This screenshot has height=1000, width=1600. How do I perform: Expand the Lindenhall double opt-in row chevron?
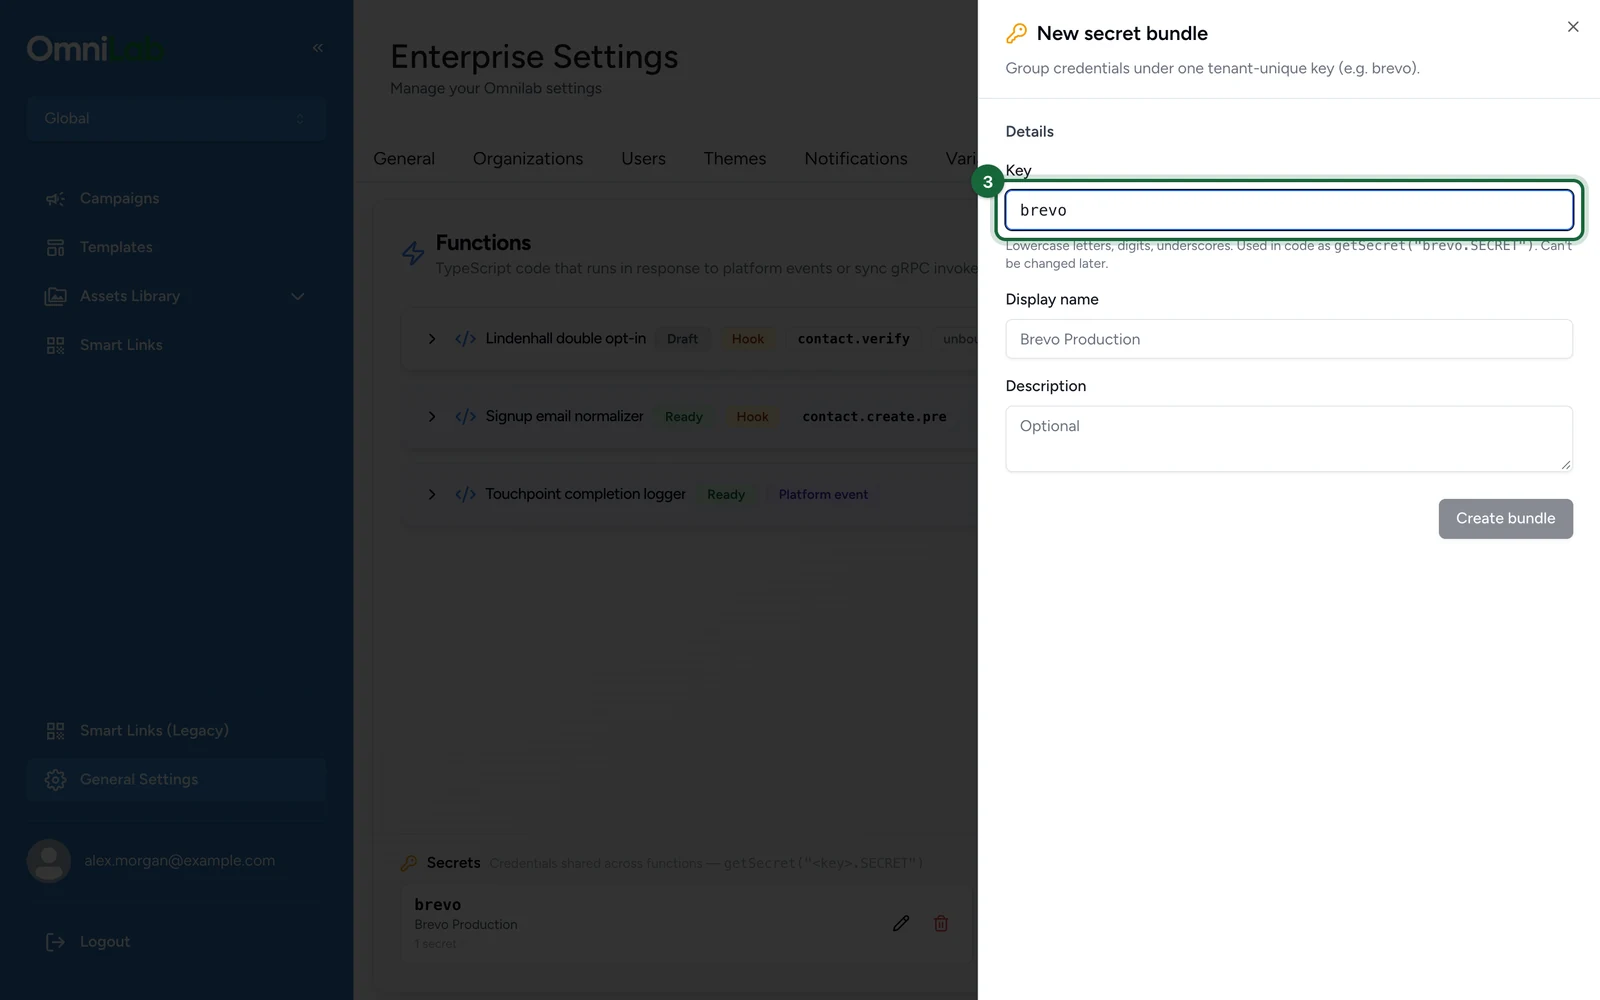432,339
